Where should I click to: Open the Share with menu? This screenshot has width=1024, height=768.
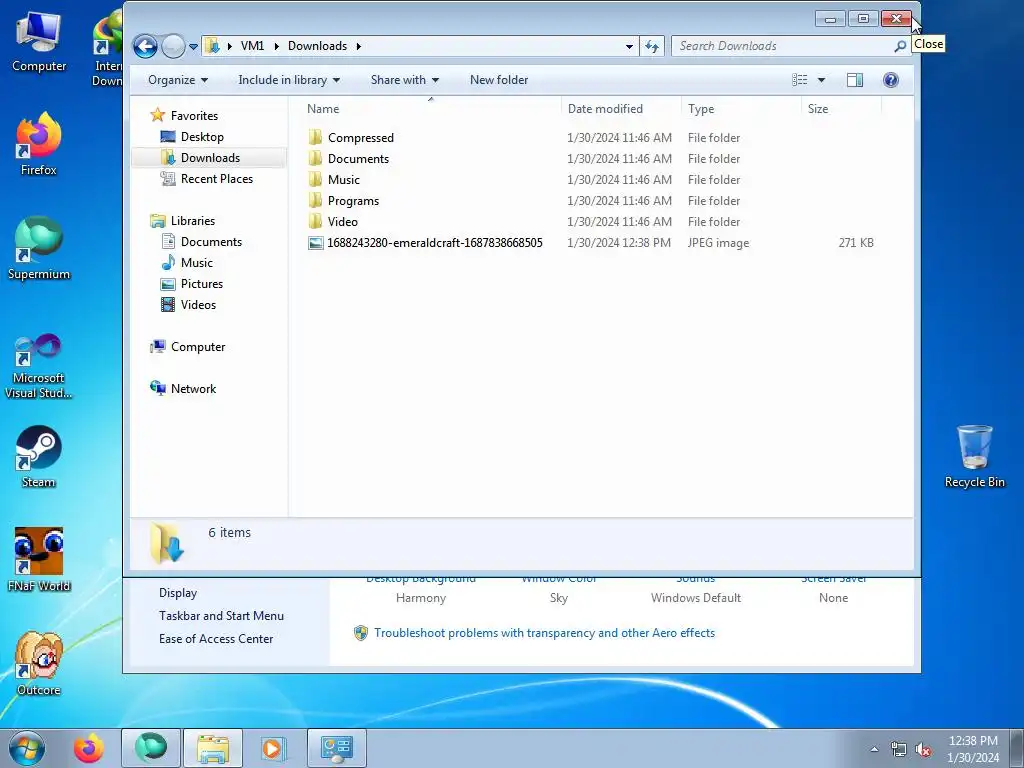coord(404,80)
